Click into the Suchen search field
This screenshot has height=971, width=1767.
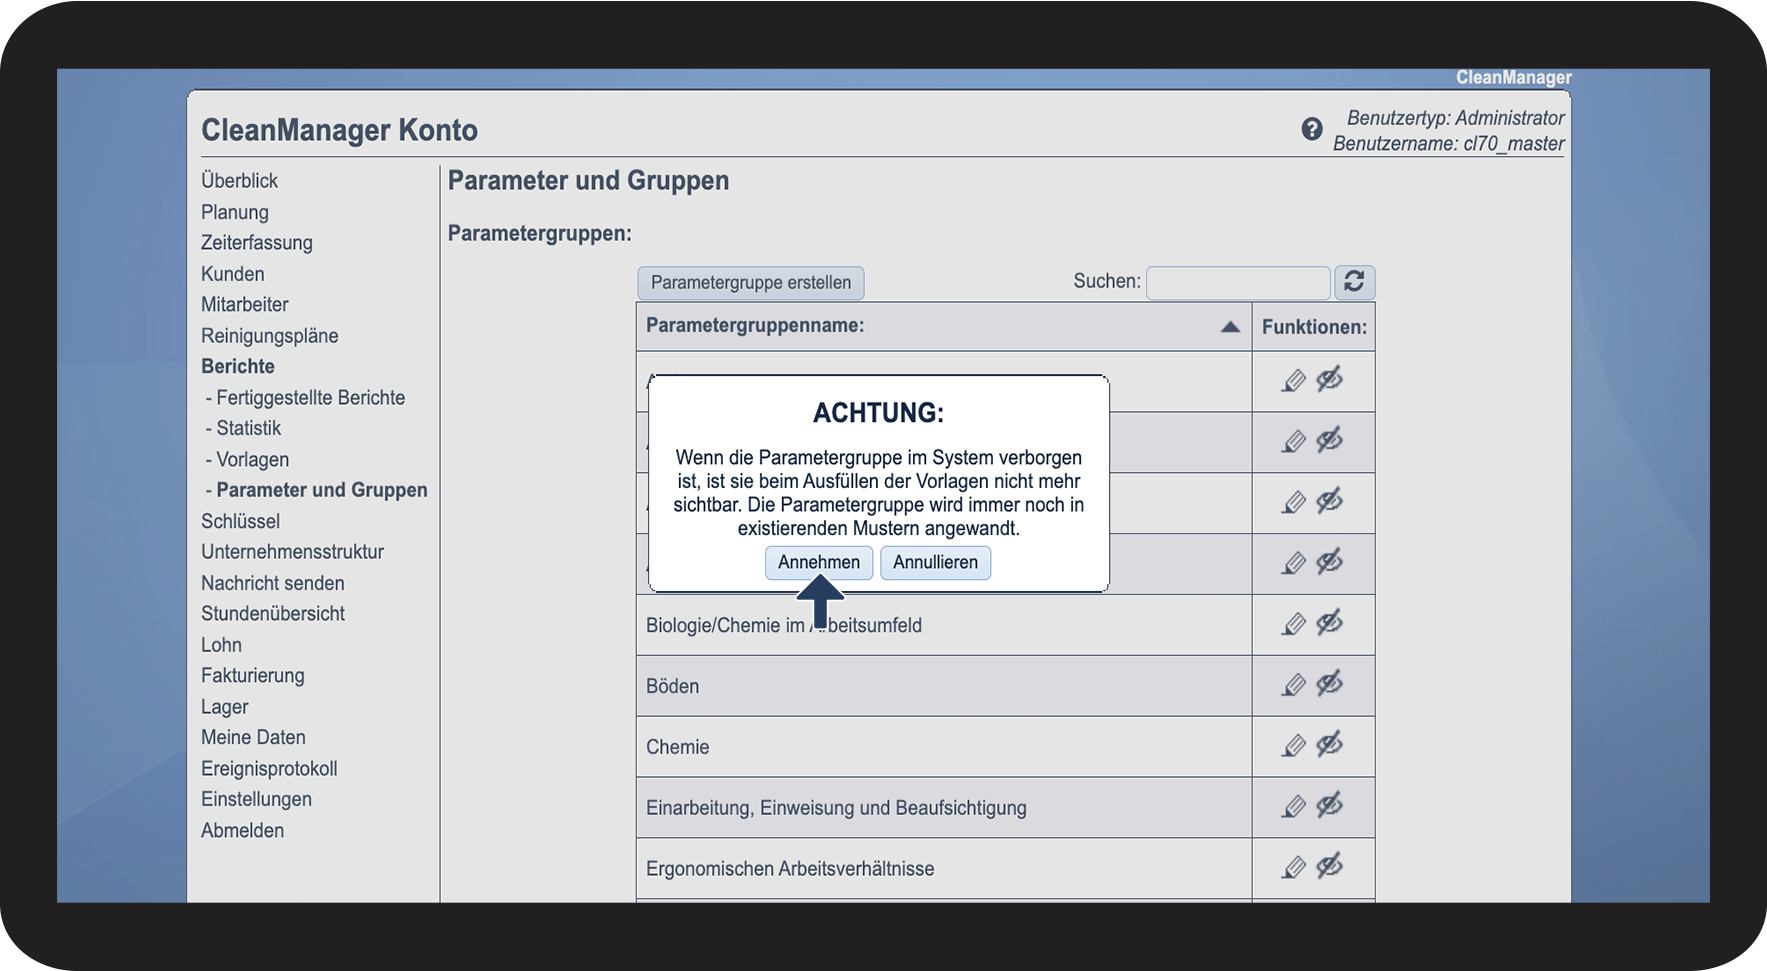[x=1237, y=283]
